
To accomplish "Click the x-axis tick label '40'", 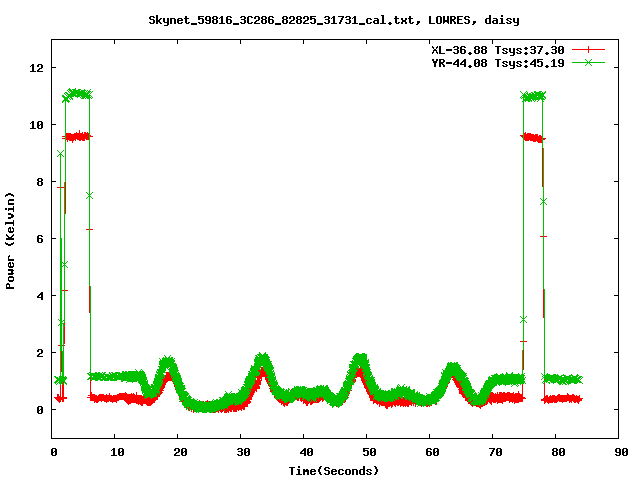I will 306,452.
